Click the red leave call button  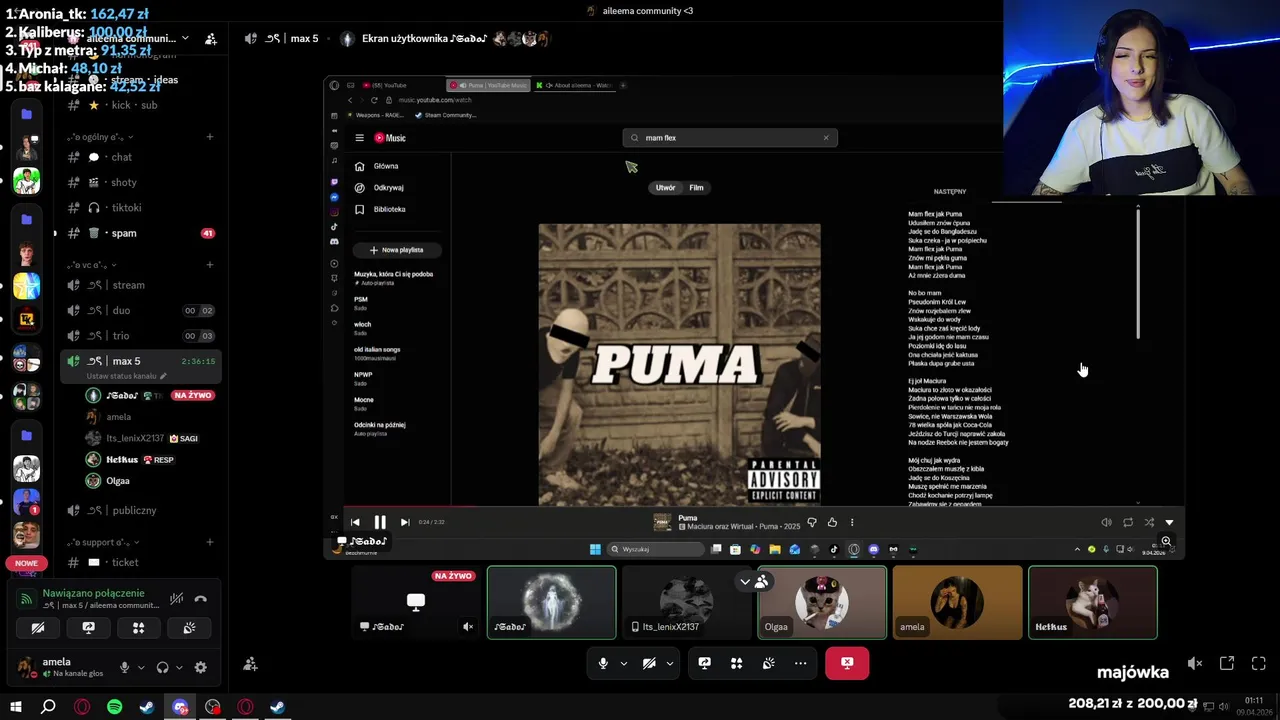847,663
